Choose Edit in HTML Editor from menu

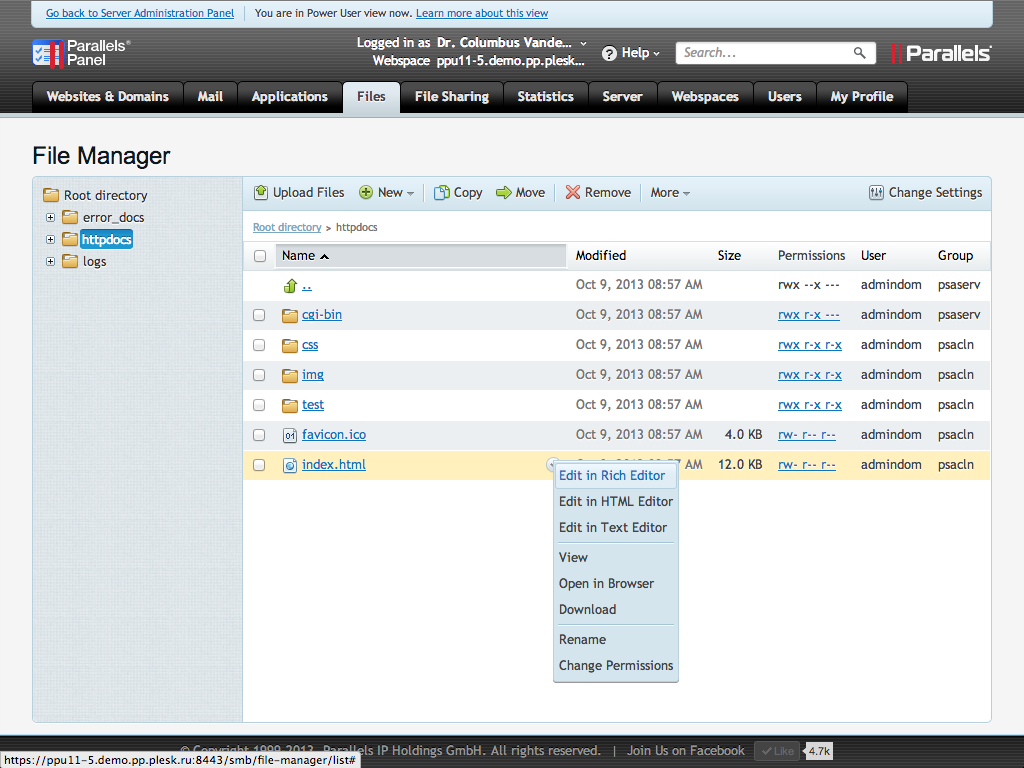[615, 502]
